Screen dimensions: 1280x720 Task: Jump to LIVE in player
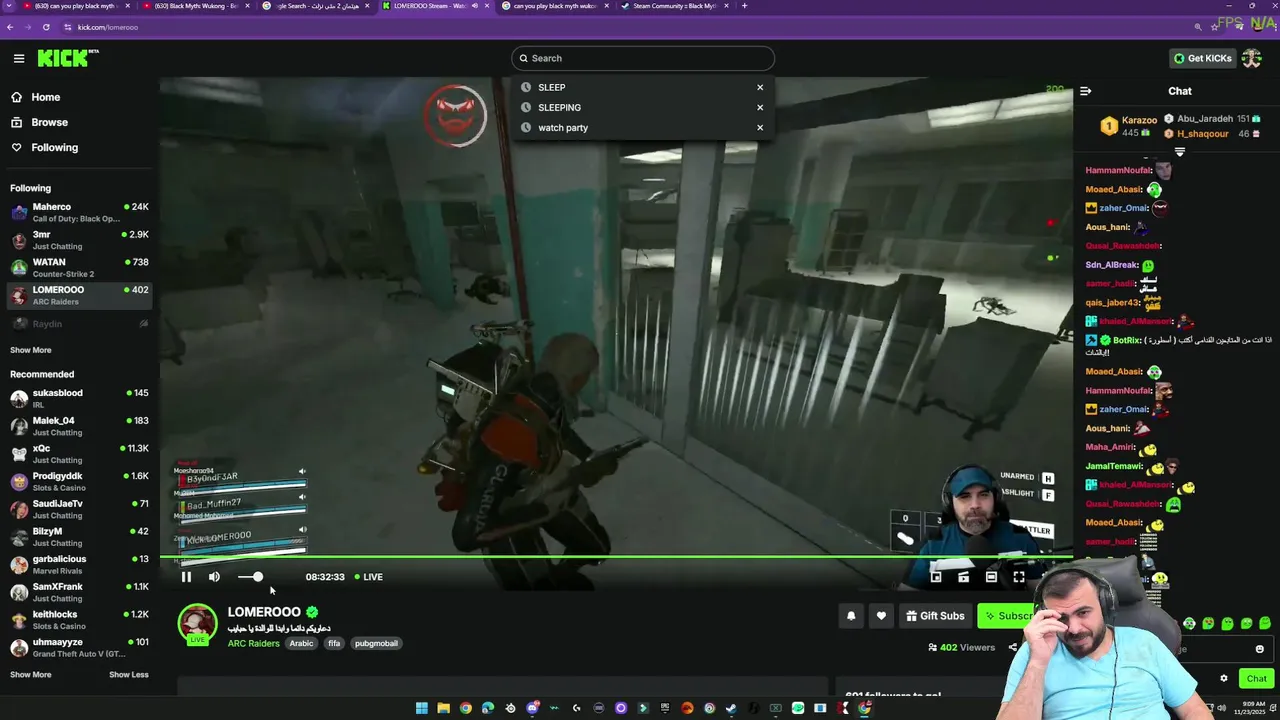point(368,577)
